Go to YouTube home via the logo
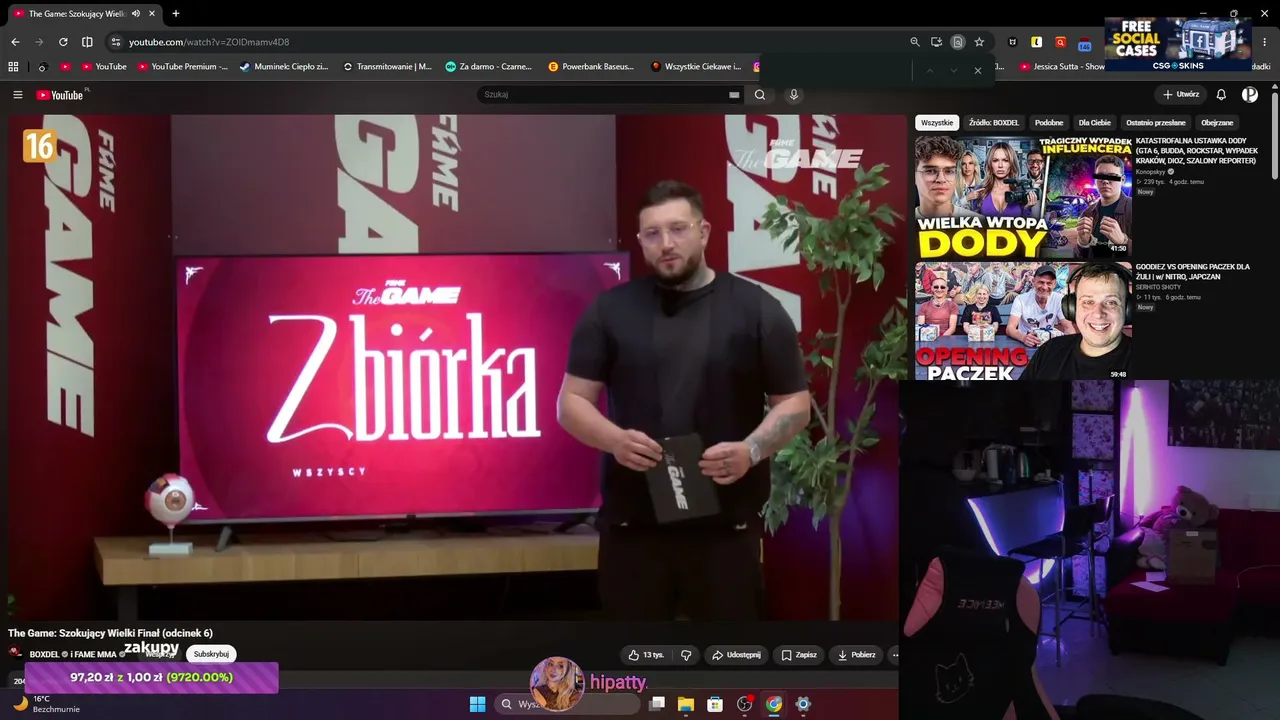The image size is (1280, 720). [x=60, y=95]
